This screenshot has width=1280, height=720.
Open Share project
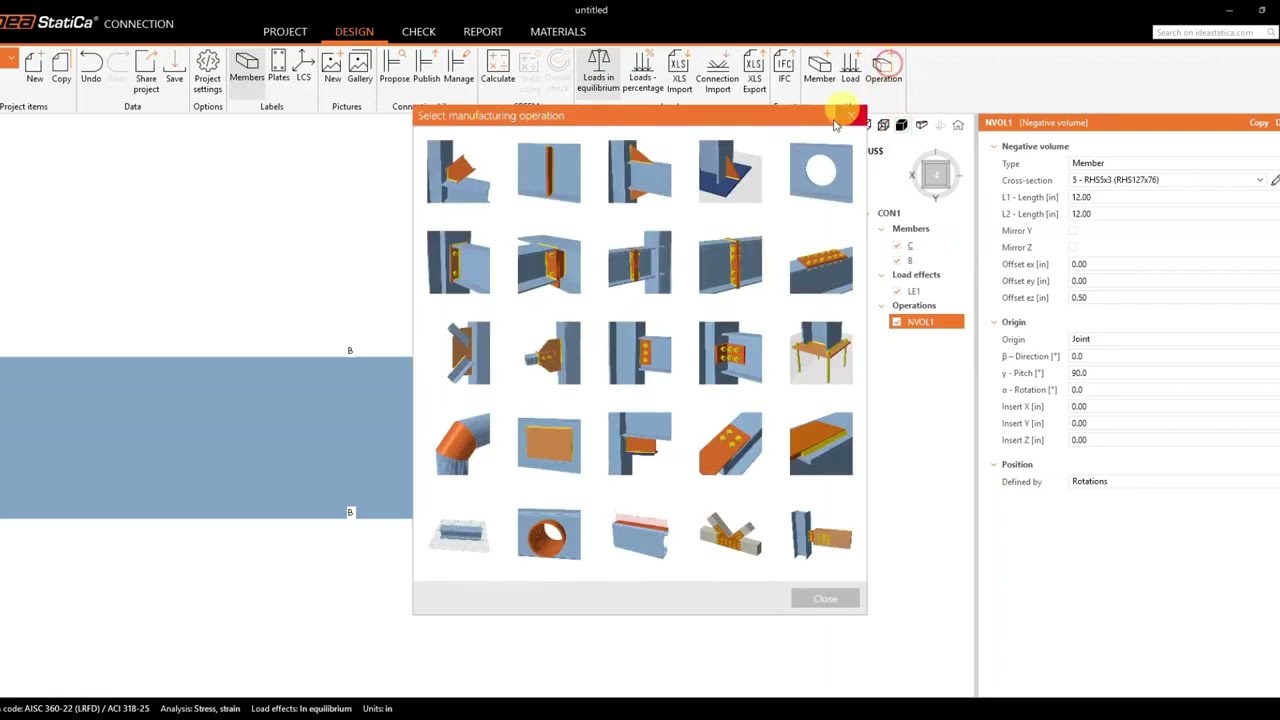[x=146, y=72]
